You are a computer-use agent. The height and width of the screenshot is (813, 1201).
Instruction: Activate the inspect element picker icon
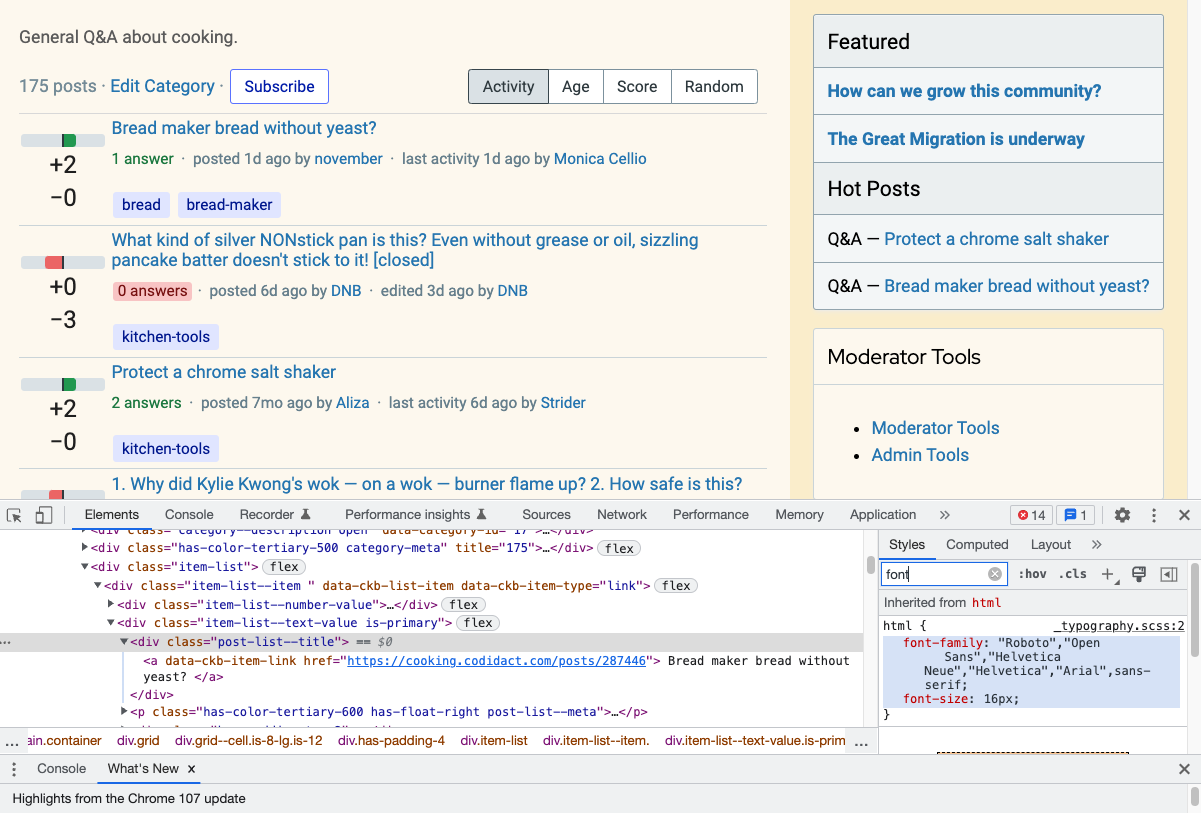[14, 515]
